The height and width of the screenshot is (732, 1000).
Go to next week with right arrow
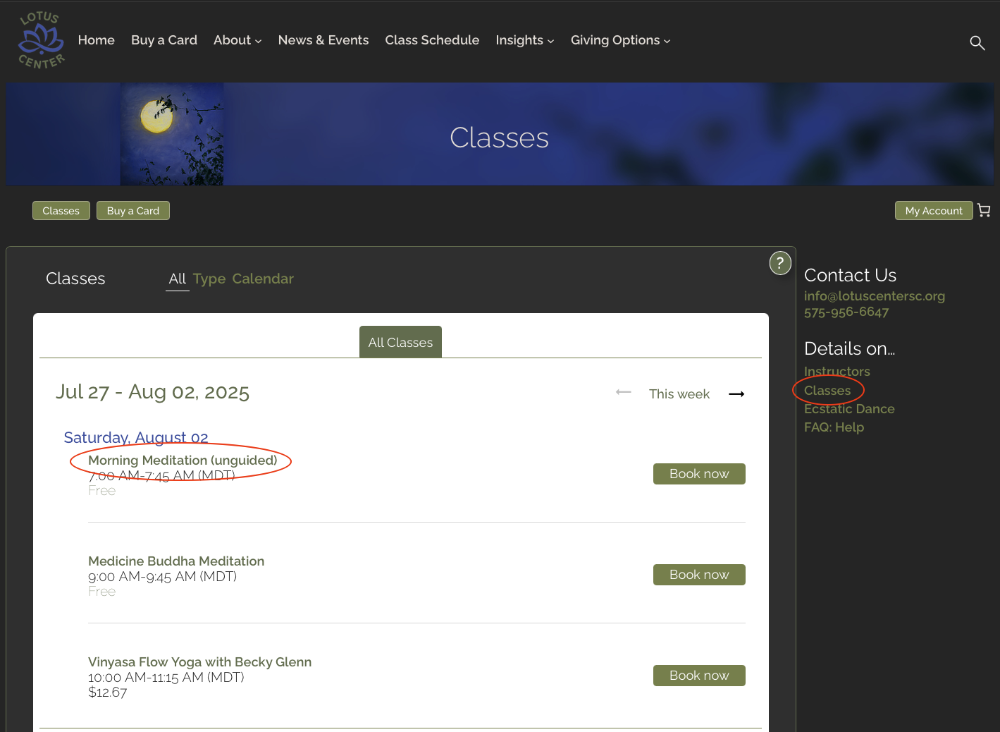[x=736, y=394]
